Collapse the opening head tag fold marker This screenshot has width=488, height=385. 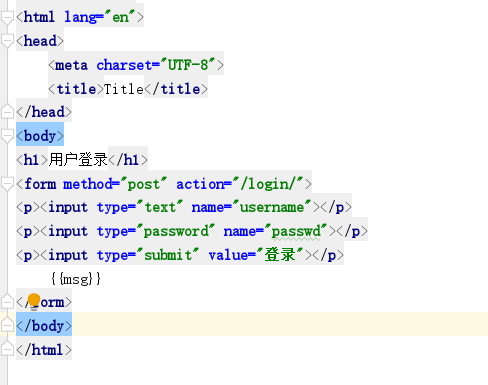pos(7,41)
